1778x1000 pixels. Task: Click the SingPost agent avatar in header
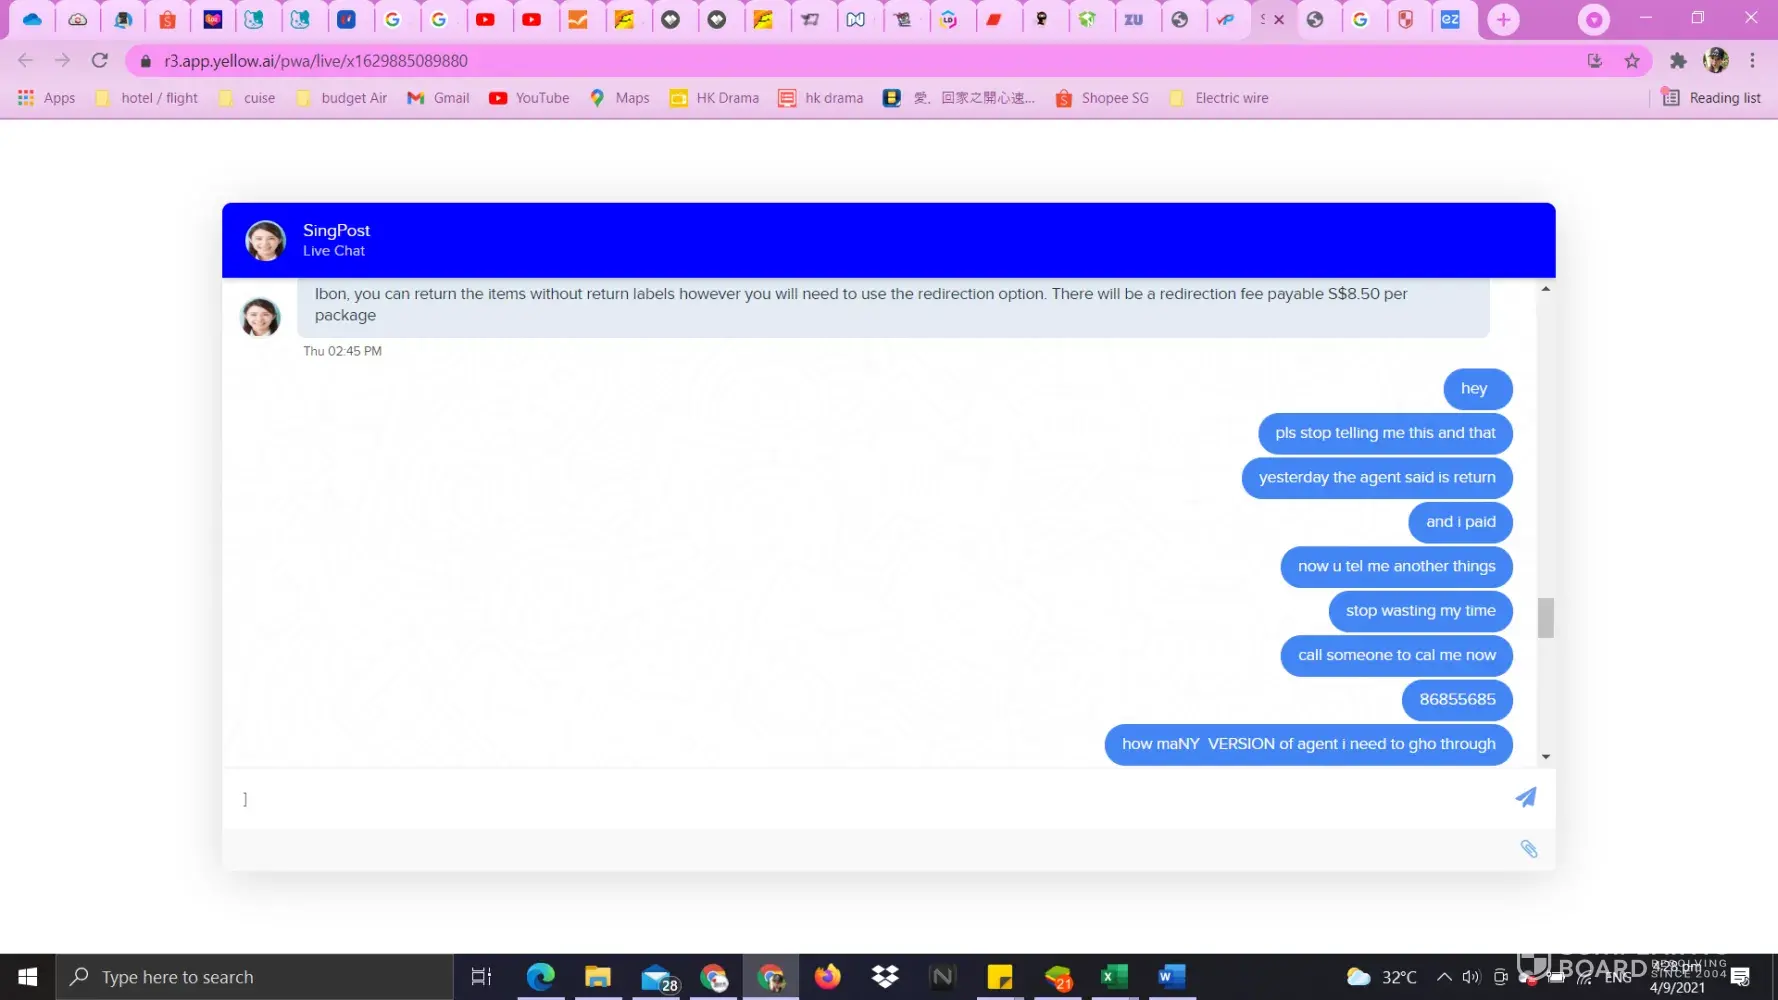coord(266,240)
